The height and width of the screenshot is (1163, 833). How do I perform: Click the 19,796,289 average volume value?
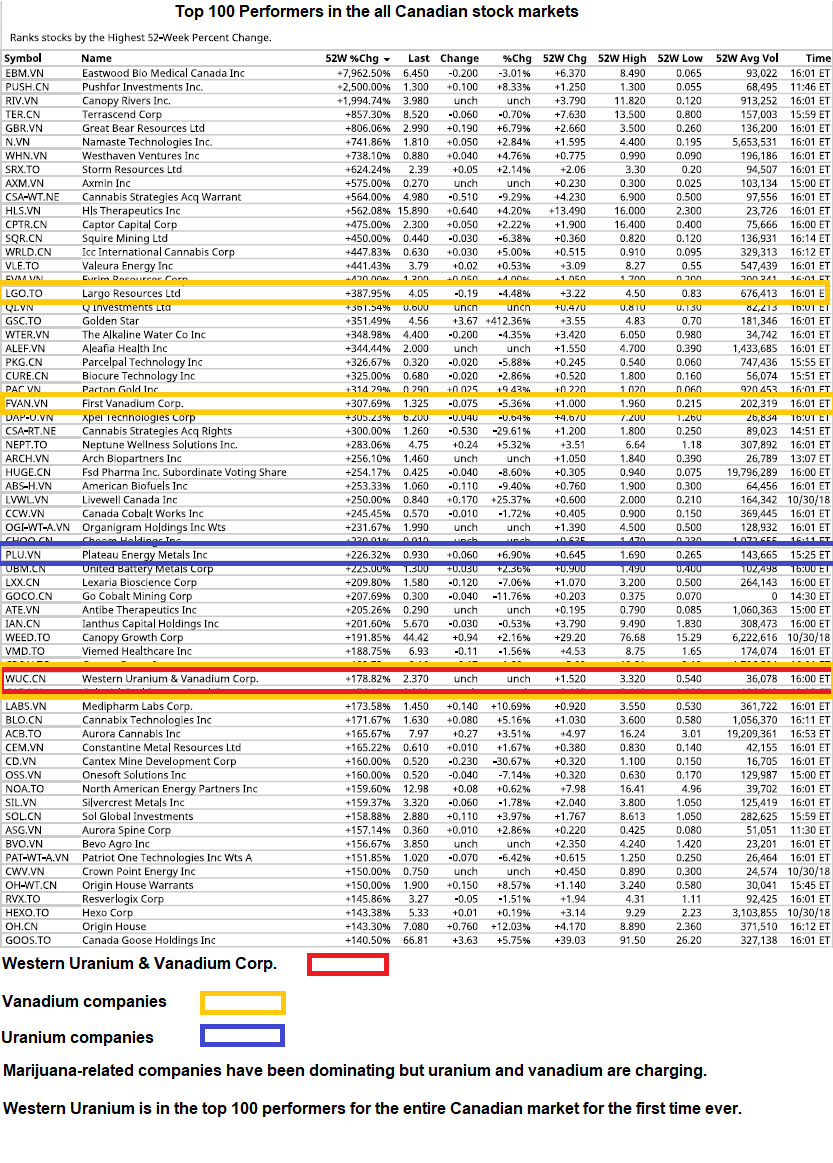[752, 472]
